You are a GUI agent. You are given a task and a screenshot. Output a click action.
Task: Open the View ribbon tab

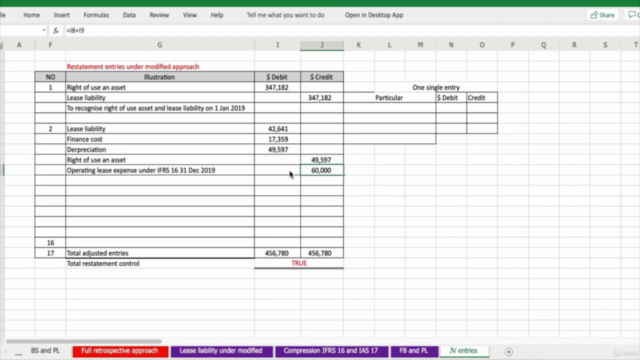coord(189,15)
